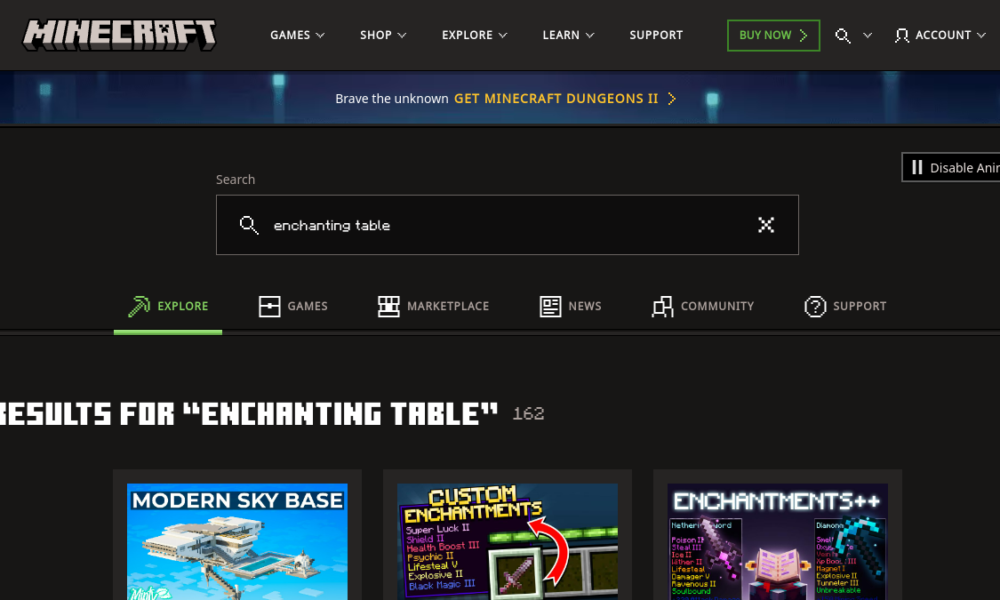Switch to the Games results tab
Viewport: 1000px width, 600px height.
click(x=293, y=306)
